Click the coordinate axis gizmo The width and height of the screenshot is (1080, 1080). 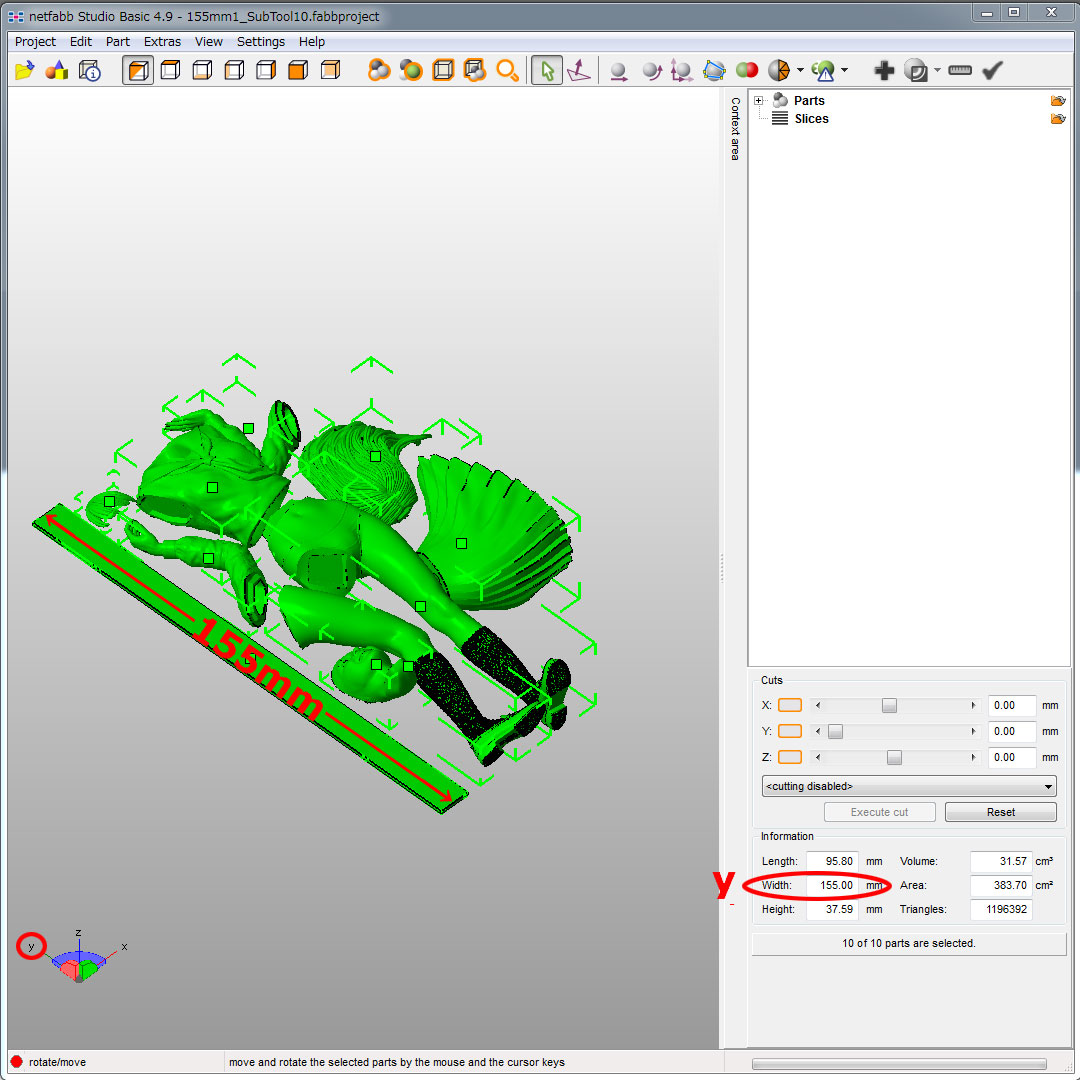79,957
